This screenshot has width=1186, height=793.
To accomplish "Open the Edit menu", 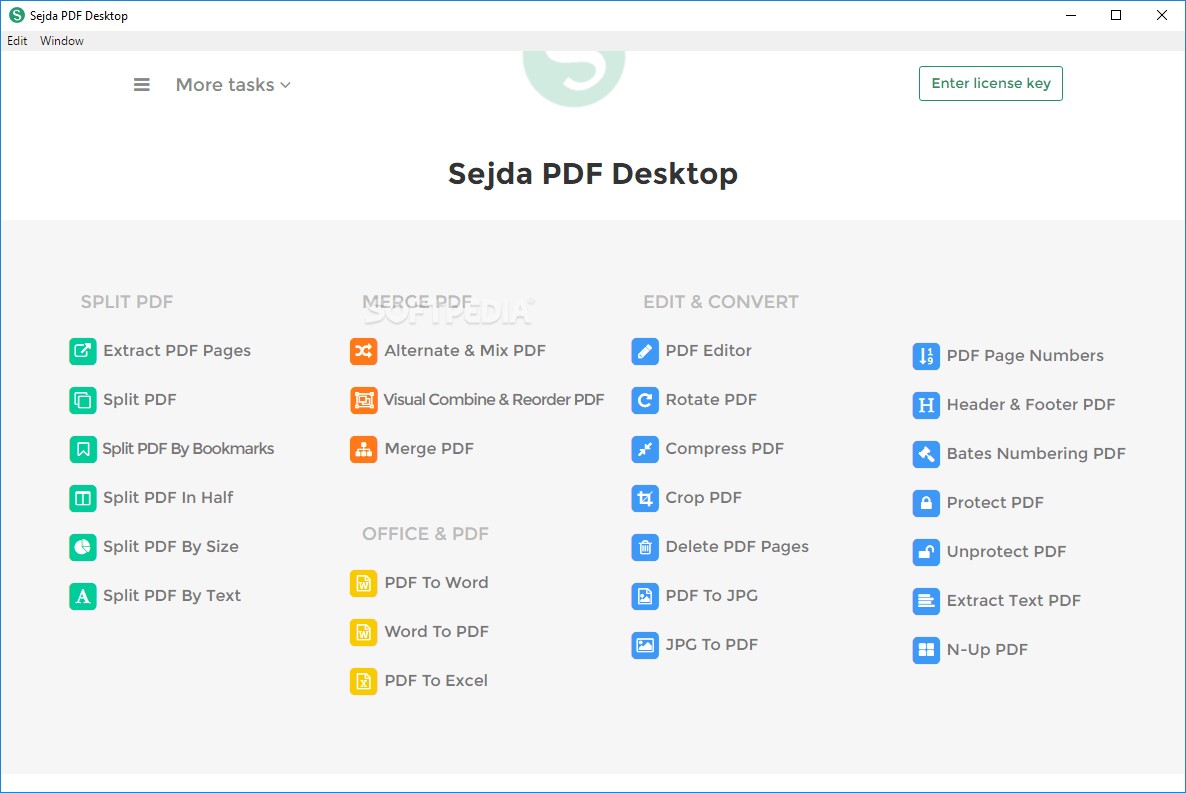I will 16,41.
